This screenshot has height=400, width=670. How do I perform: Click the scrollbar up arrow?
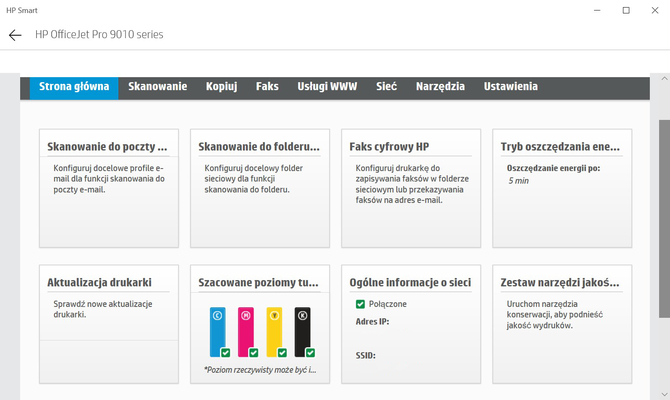664,79
